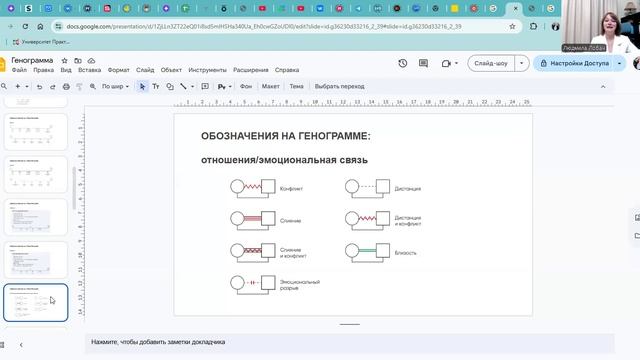
Task: Click the Генограмма document title
Action: point(32,60)
